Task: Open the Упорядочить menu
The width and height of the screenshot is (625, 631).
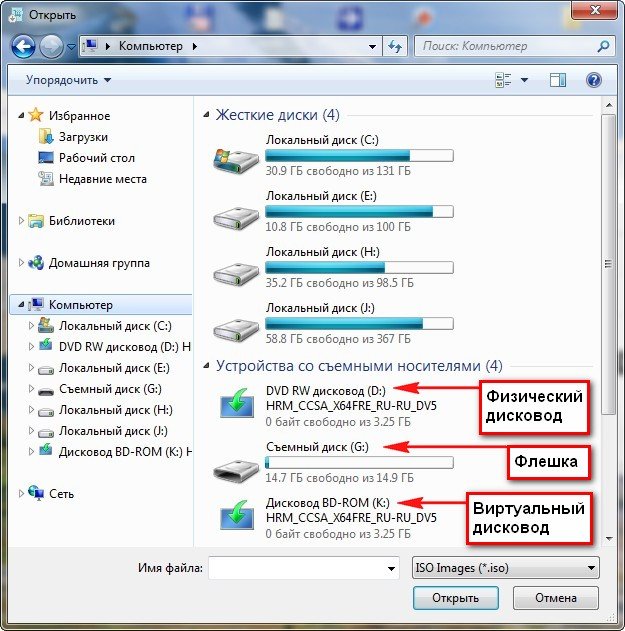Action: tap(68, 80)
